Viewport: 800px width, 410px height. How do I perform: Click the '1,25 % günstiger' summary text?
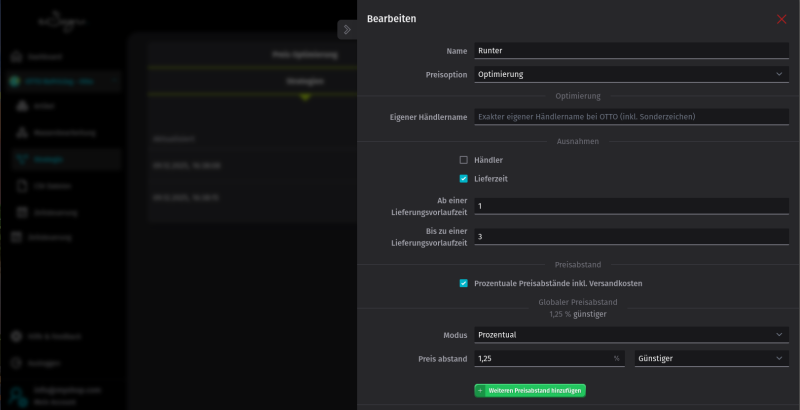tap(578, 314)
